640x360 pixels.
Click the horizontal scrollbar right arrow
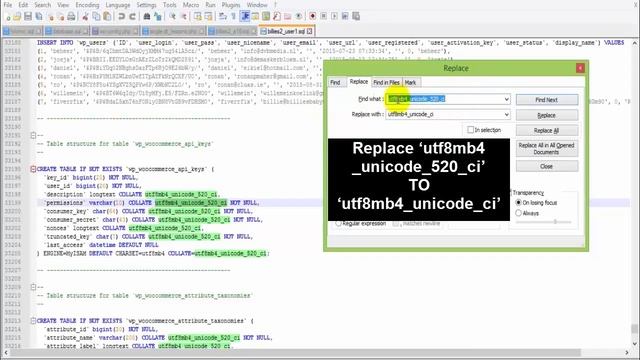[627, 352]
